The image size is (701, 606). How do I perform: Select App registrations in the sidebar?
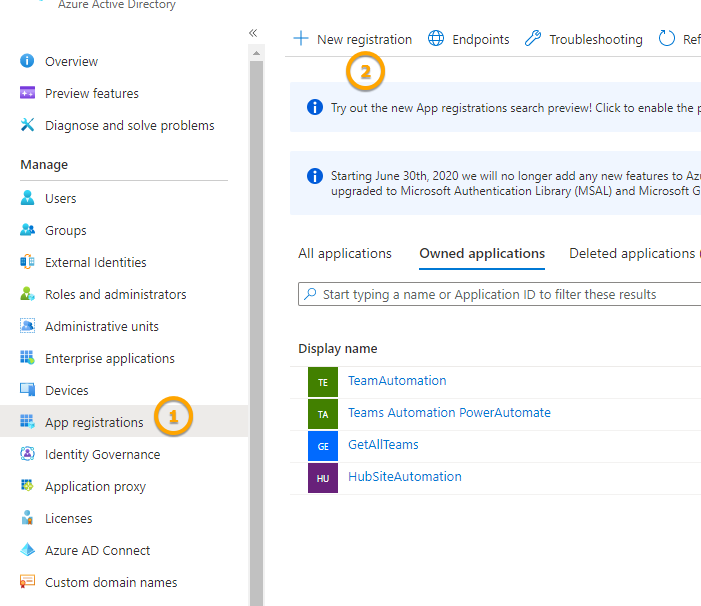124,421
